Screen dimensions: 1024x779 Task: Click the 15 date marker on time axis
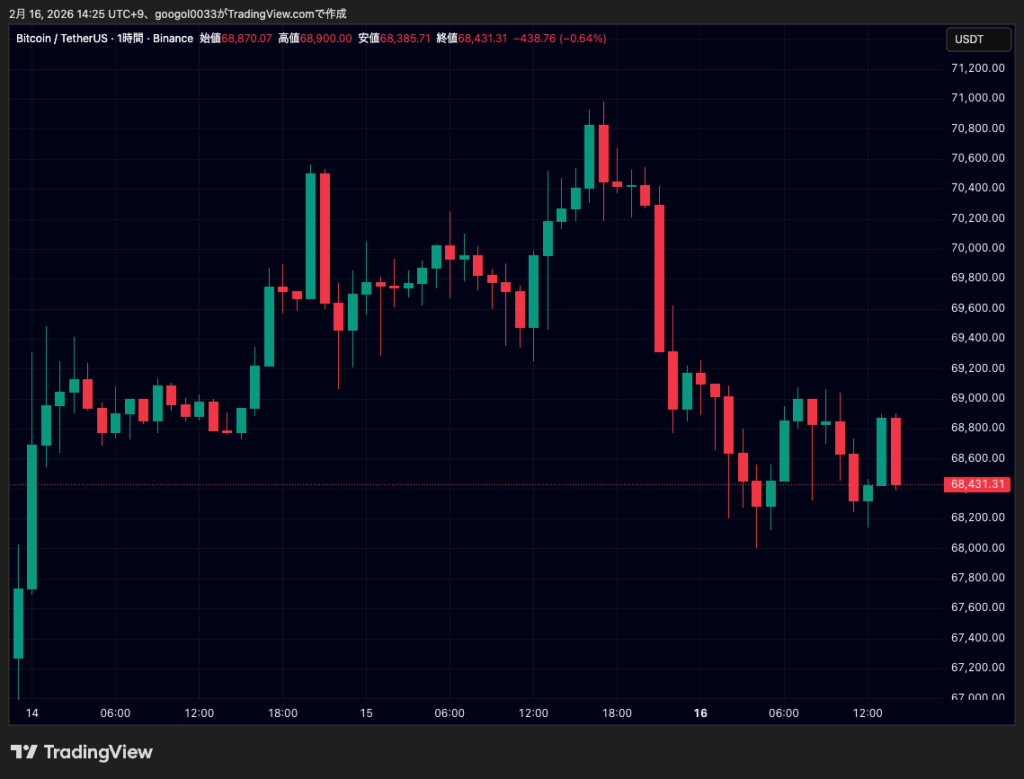366,713
